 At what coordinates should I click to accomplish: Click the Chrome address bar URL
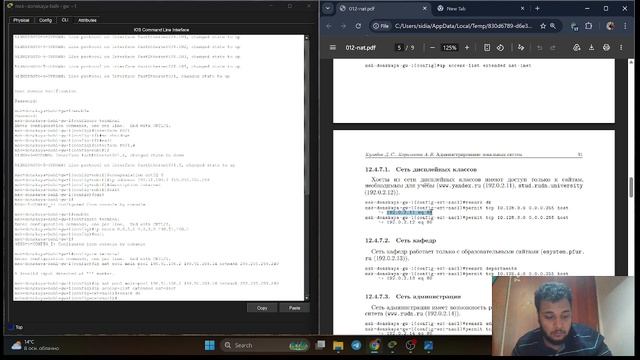point(463,26)
